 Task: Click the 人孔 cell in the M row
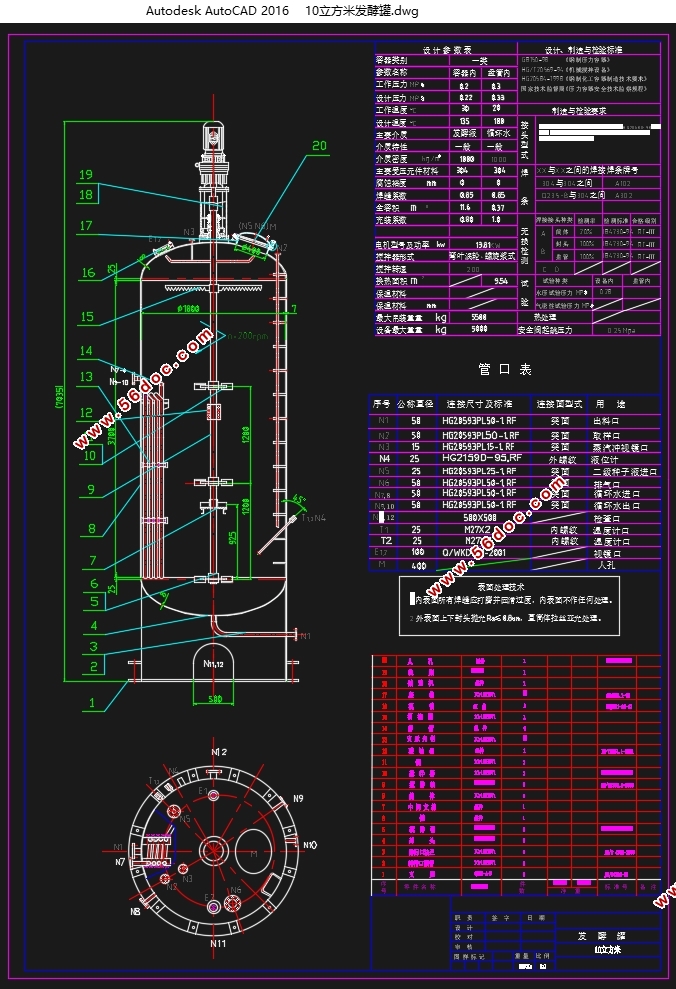(x=606, y=565)
